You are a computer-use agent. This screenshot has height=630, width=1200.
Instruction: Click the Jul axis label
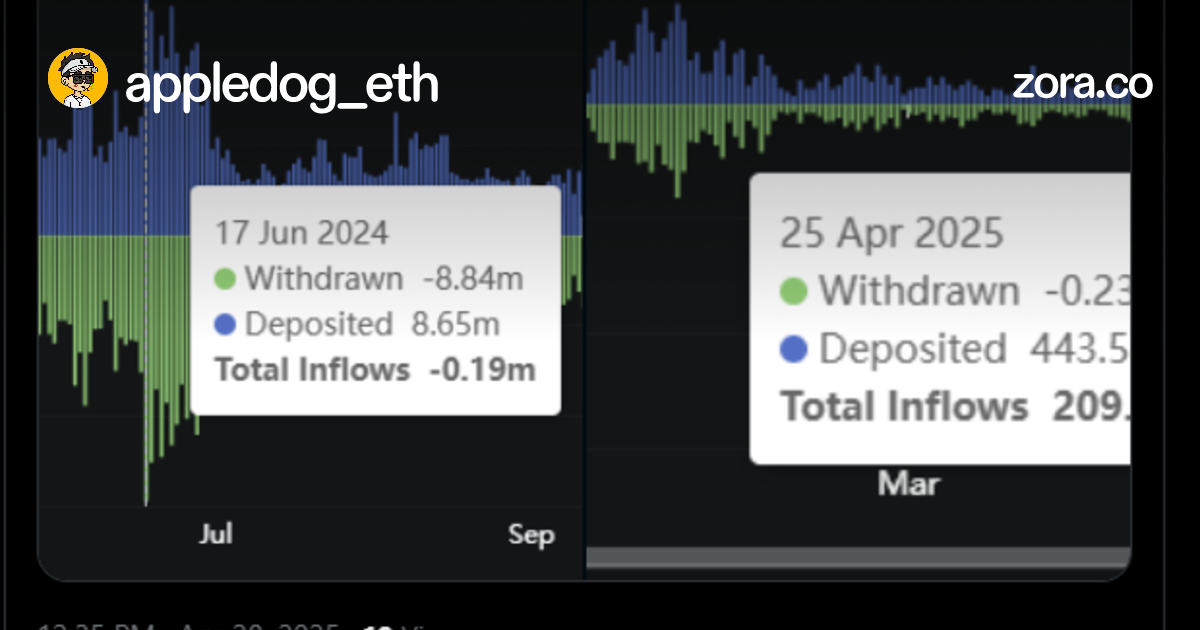[216, 534]
